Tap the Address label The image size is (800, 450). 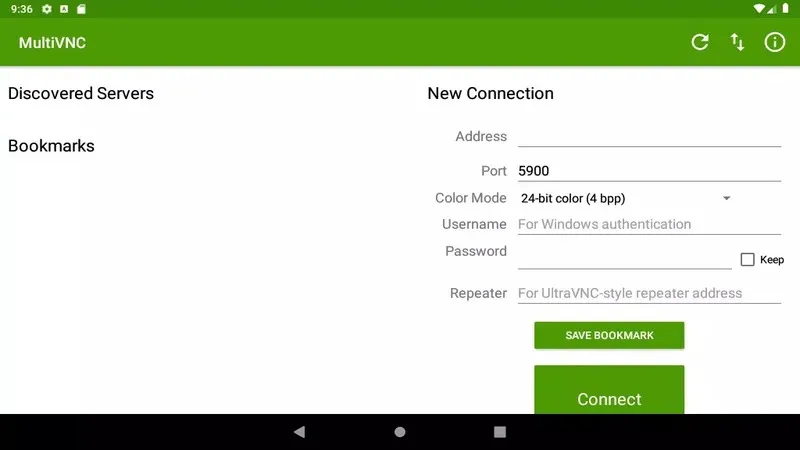coord(481,136)
